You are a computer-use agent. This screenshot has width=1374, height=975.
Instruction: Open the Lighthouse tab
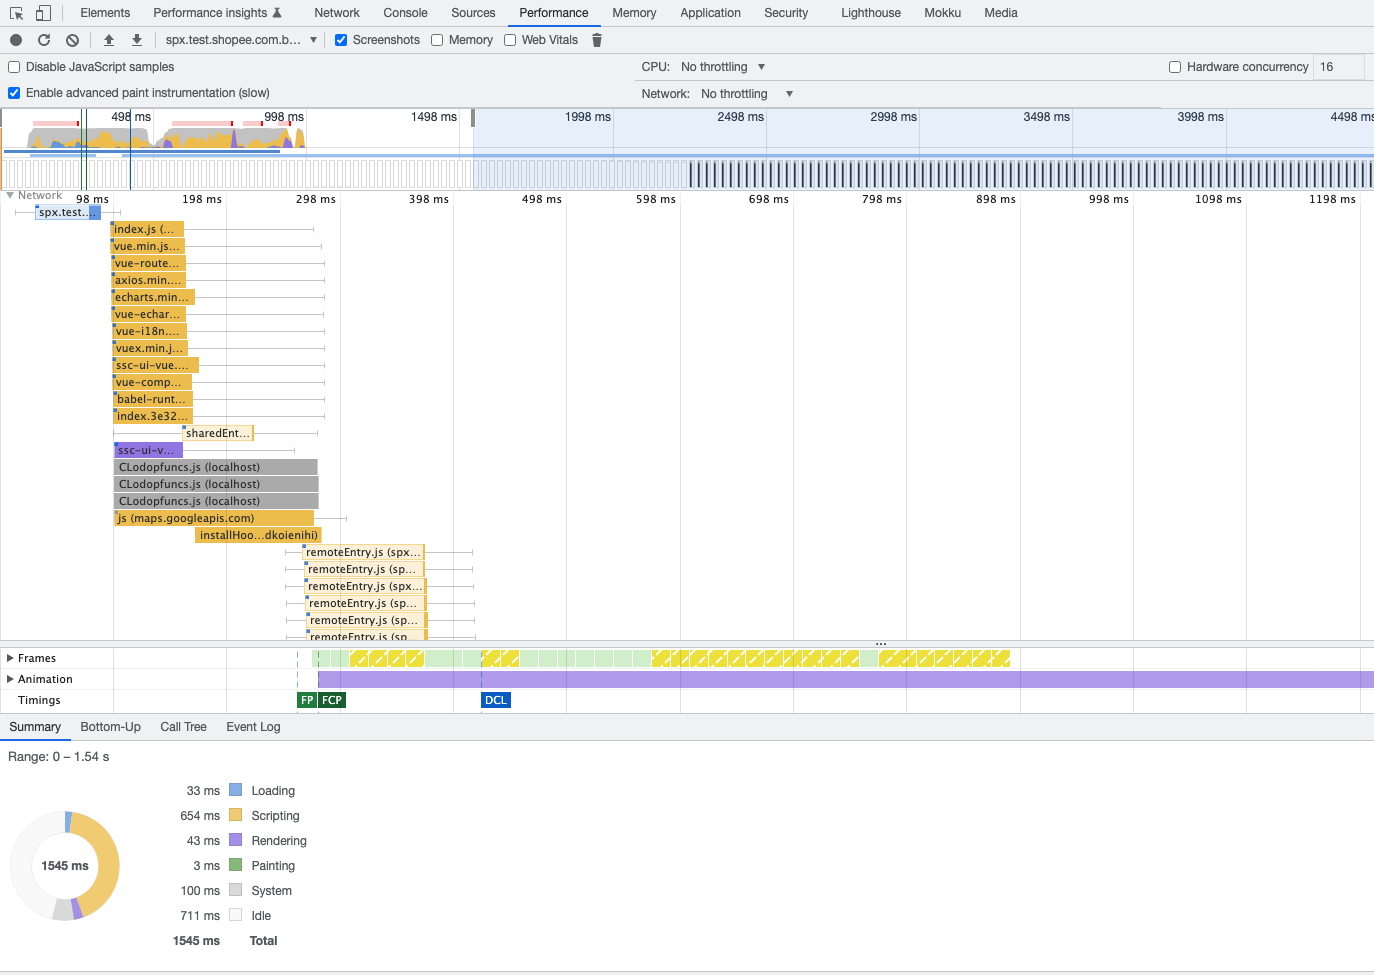pos(871,13)
